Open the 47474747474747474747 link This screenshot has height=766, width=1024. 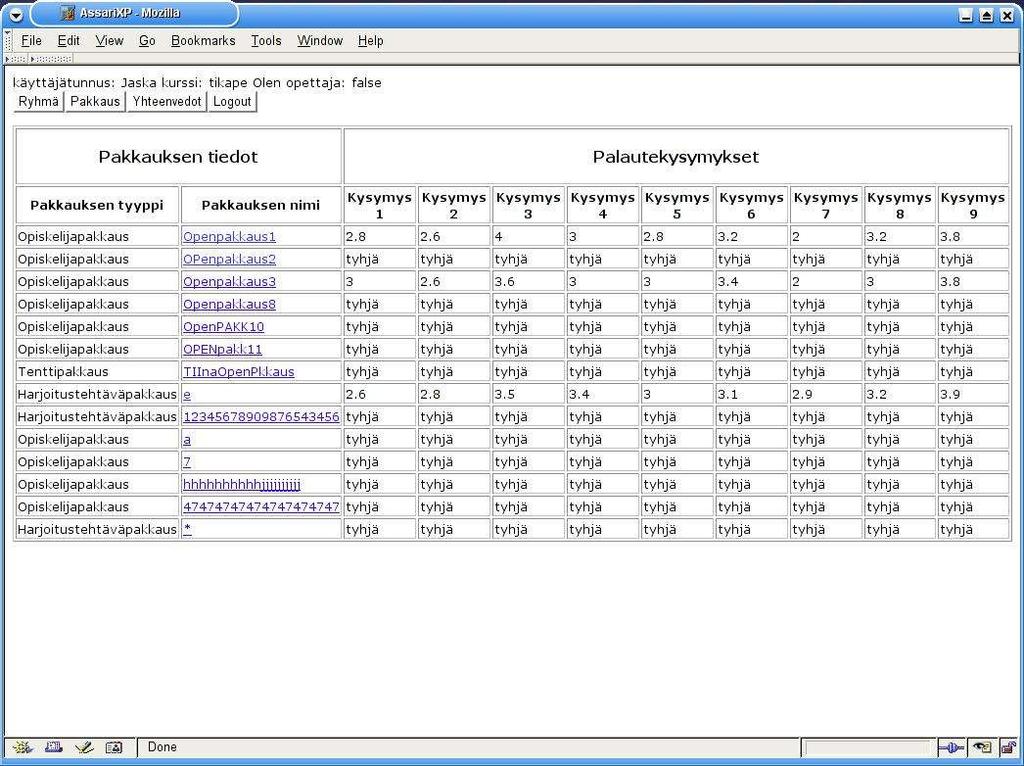261,507
